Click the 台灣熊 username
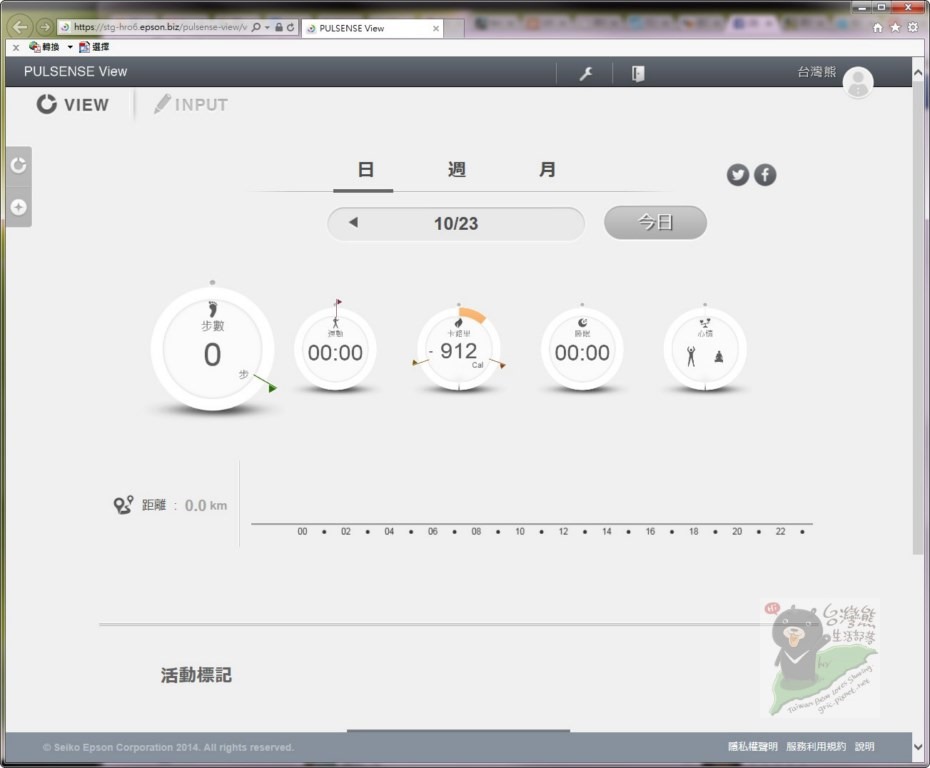Viewport: 930px width, 768px height. click(816, 72)
